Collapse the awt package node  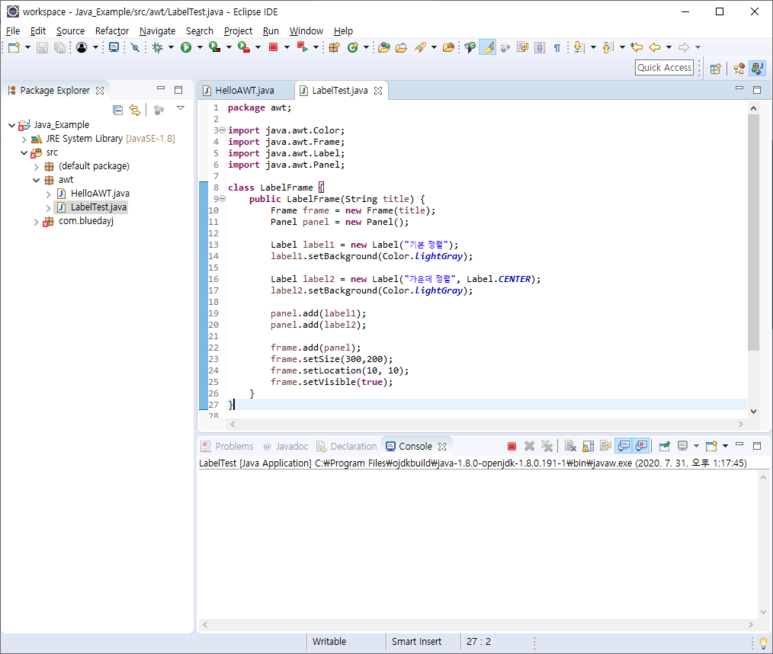(36, 180)
